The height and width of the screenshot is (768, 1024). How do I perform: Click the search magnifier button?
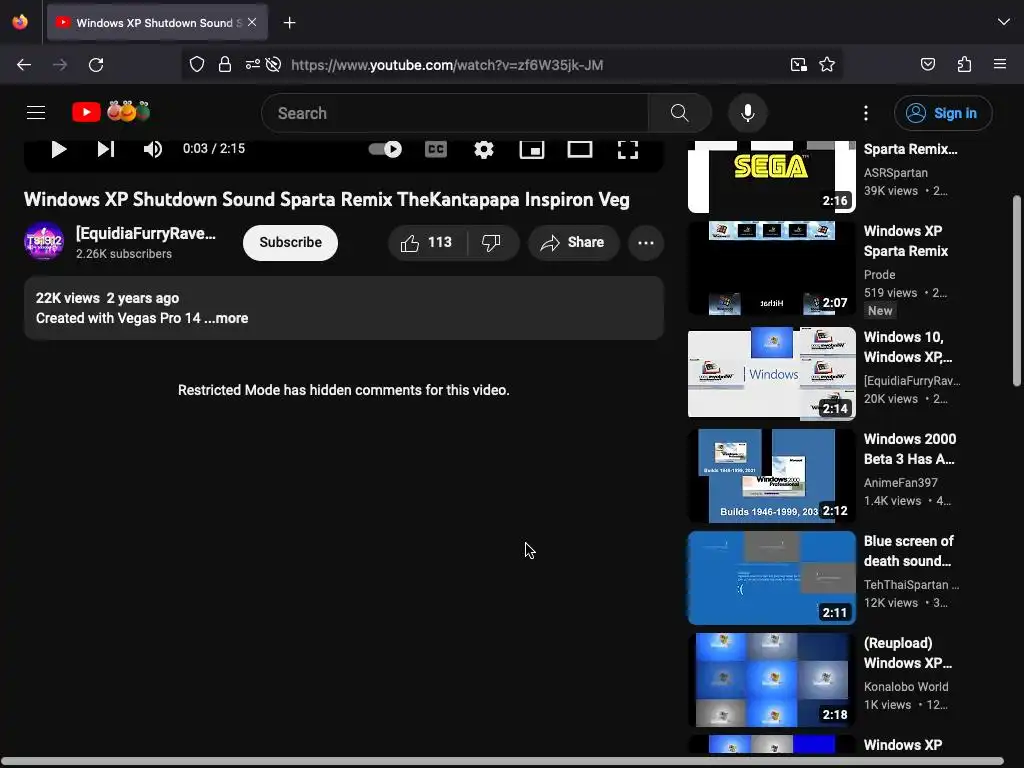(x=679, y=113)
